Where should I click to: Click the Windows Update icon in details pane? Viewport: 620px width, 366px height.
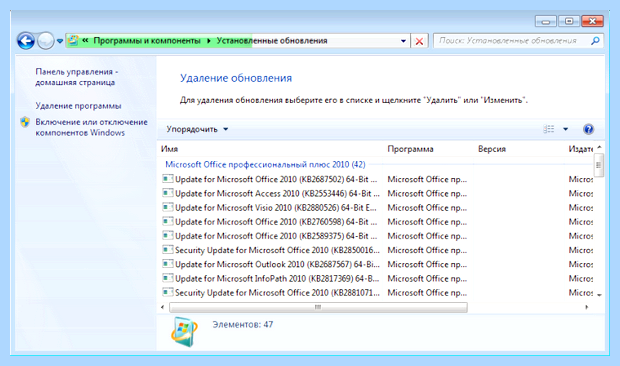pos(184,332)
